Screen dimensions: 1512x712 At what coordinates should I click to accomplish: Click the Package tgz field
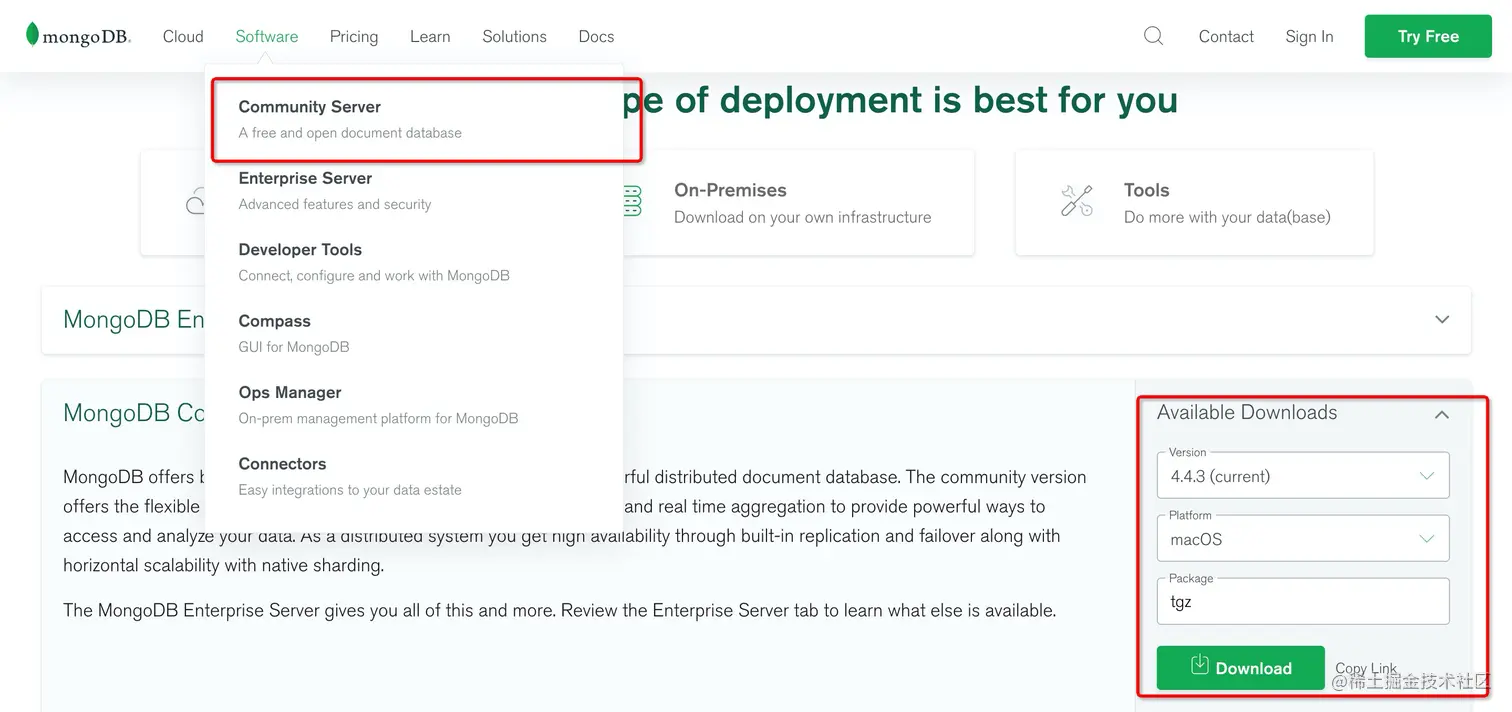(1303, 601)
